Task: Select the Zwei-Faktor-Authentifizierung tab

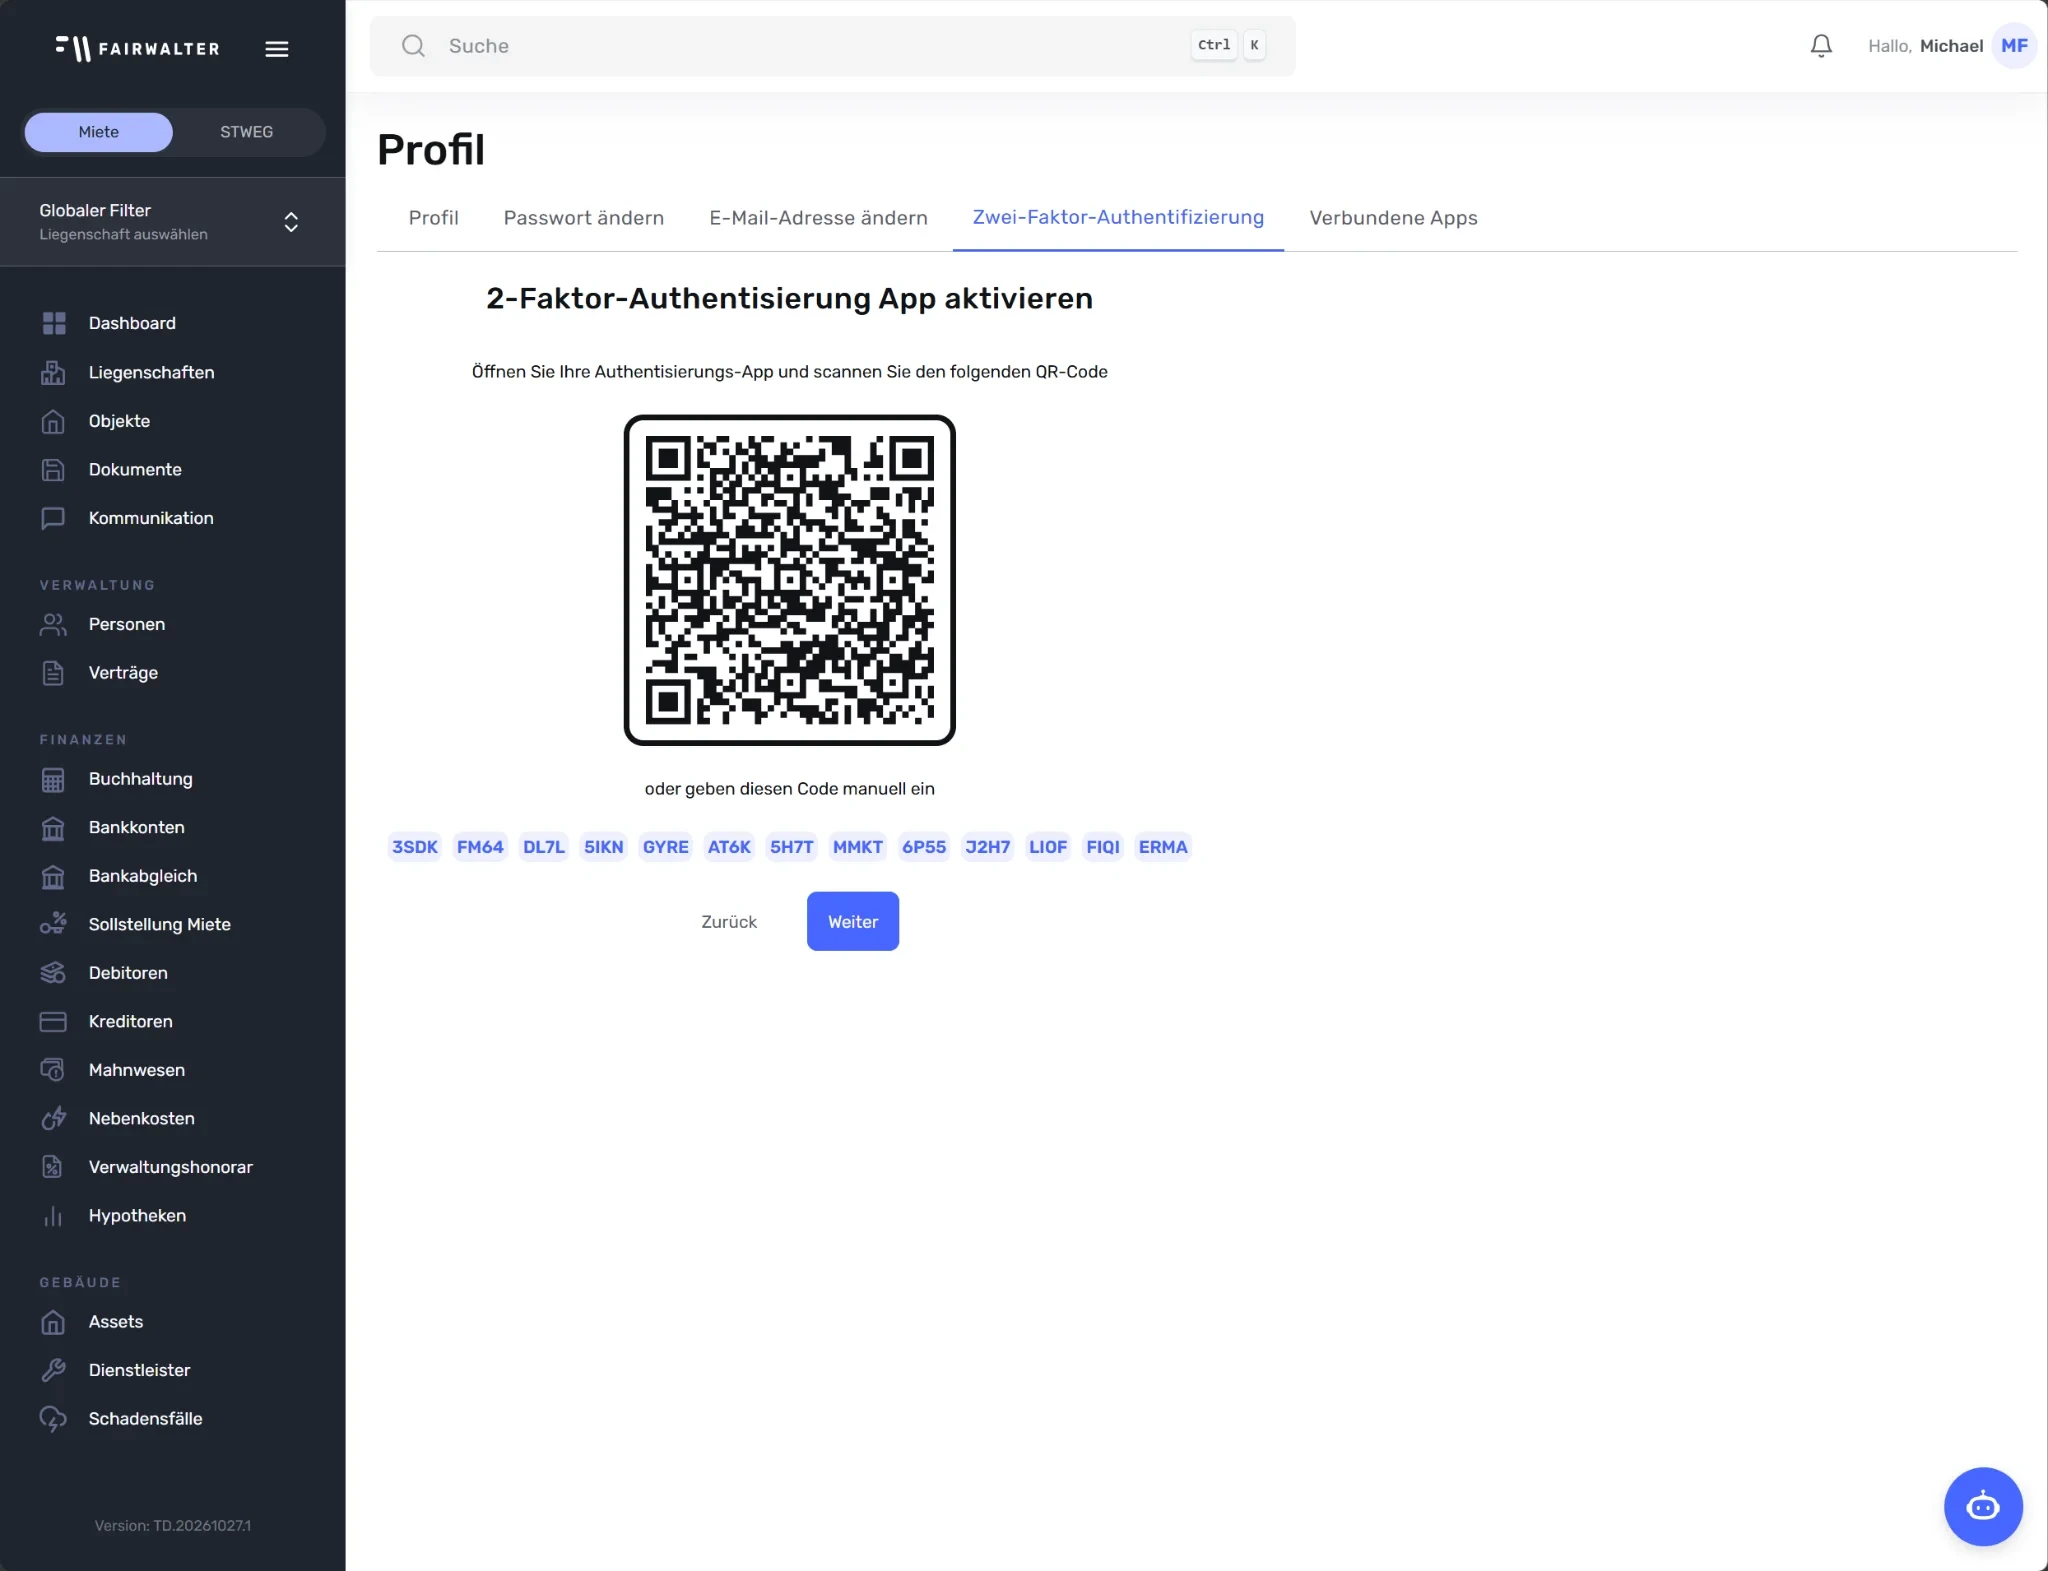Action: click(1118, 218)
